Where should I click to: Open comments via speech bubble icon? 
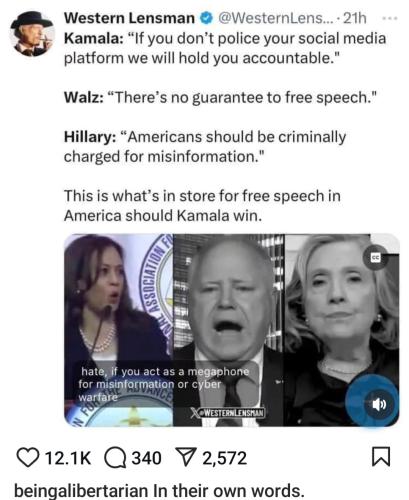point(115,458)
